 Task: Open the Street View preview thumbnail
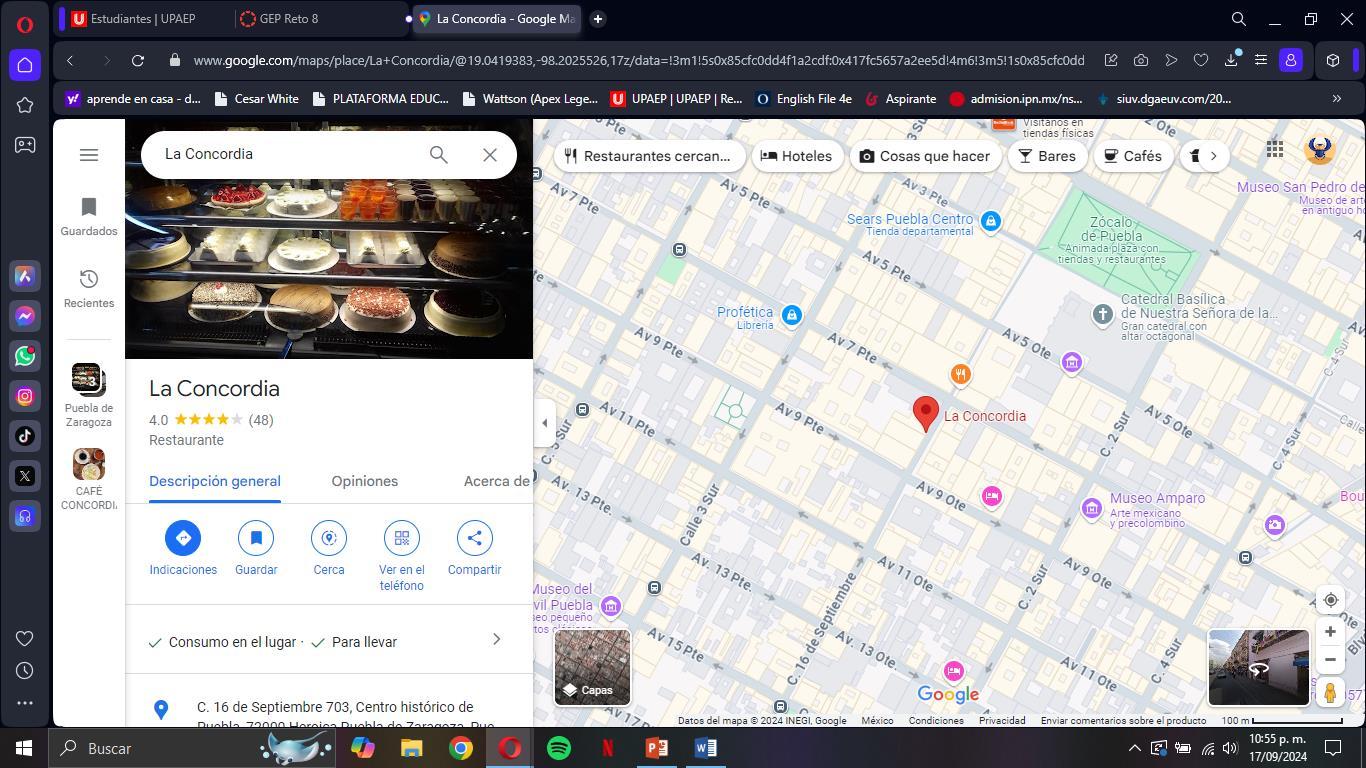[x=1259, y=667]
